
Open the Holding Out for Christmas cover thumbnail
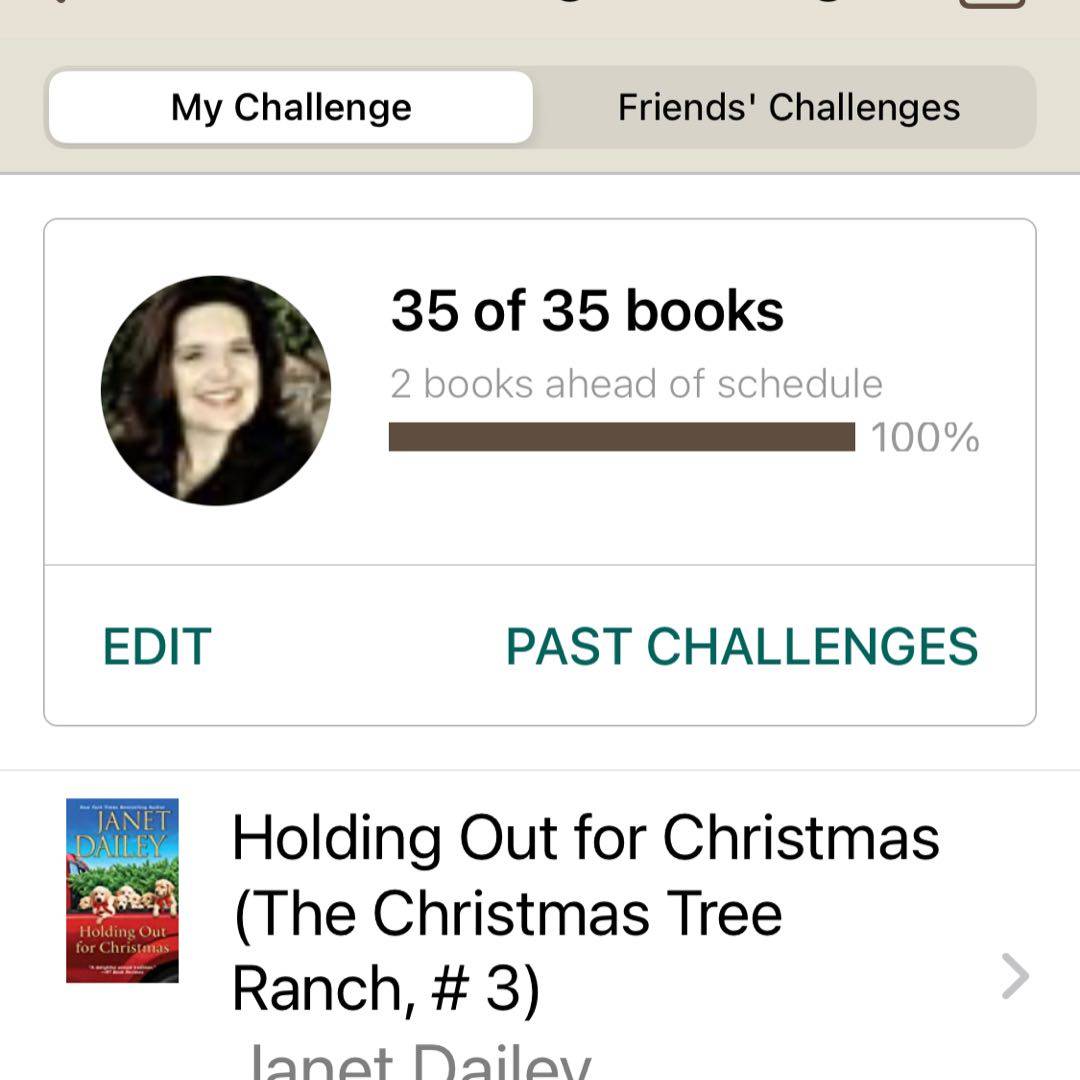click(x=122, y=890)
